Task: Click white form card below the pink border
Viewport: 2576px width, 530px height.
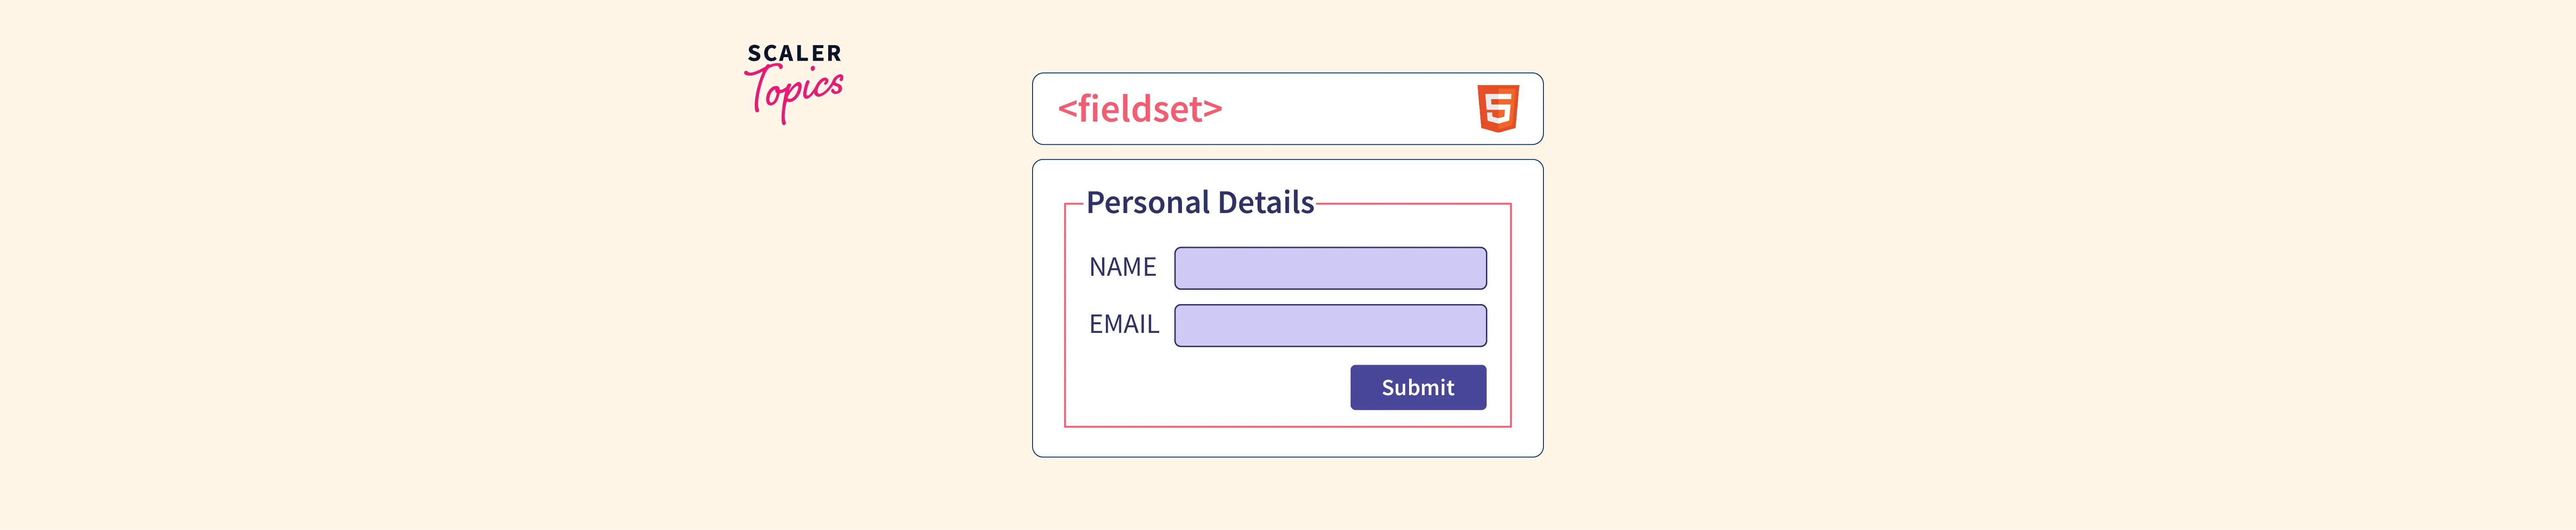Action: (x=1287, y=442)
